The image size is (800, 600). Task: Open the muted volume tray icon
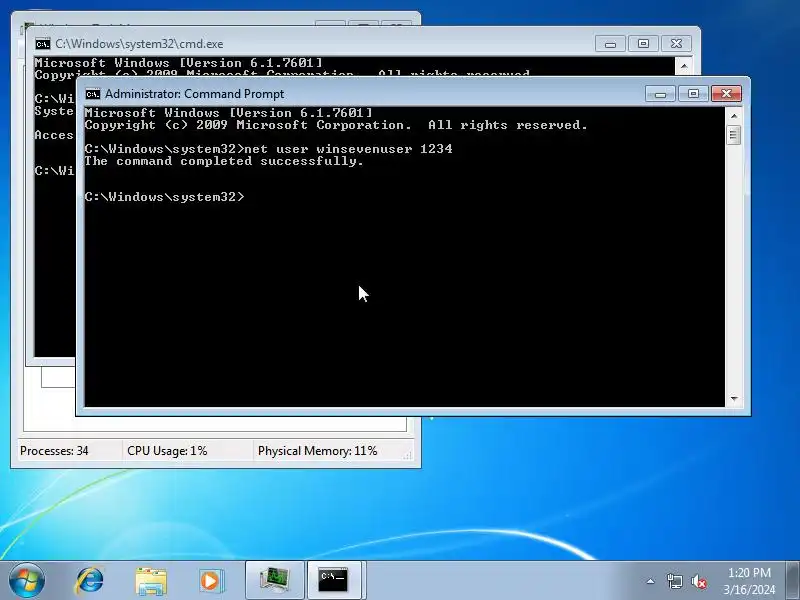698,581
